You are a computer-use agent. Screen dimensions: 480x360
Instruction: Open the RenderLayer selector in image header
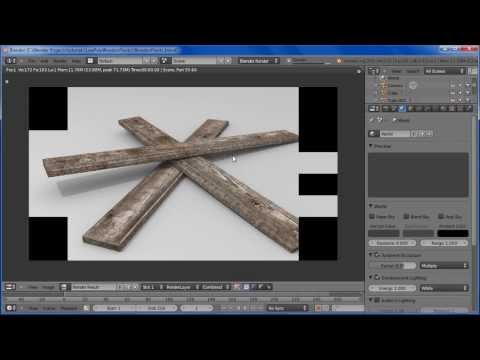180,287
